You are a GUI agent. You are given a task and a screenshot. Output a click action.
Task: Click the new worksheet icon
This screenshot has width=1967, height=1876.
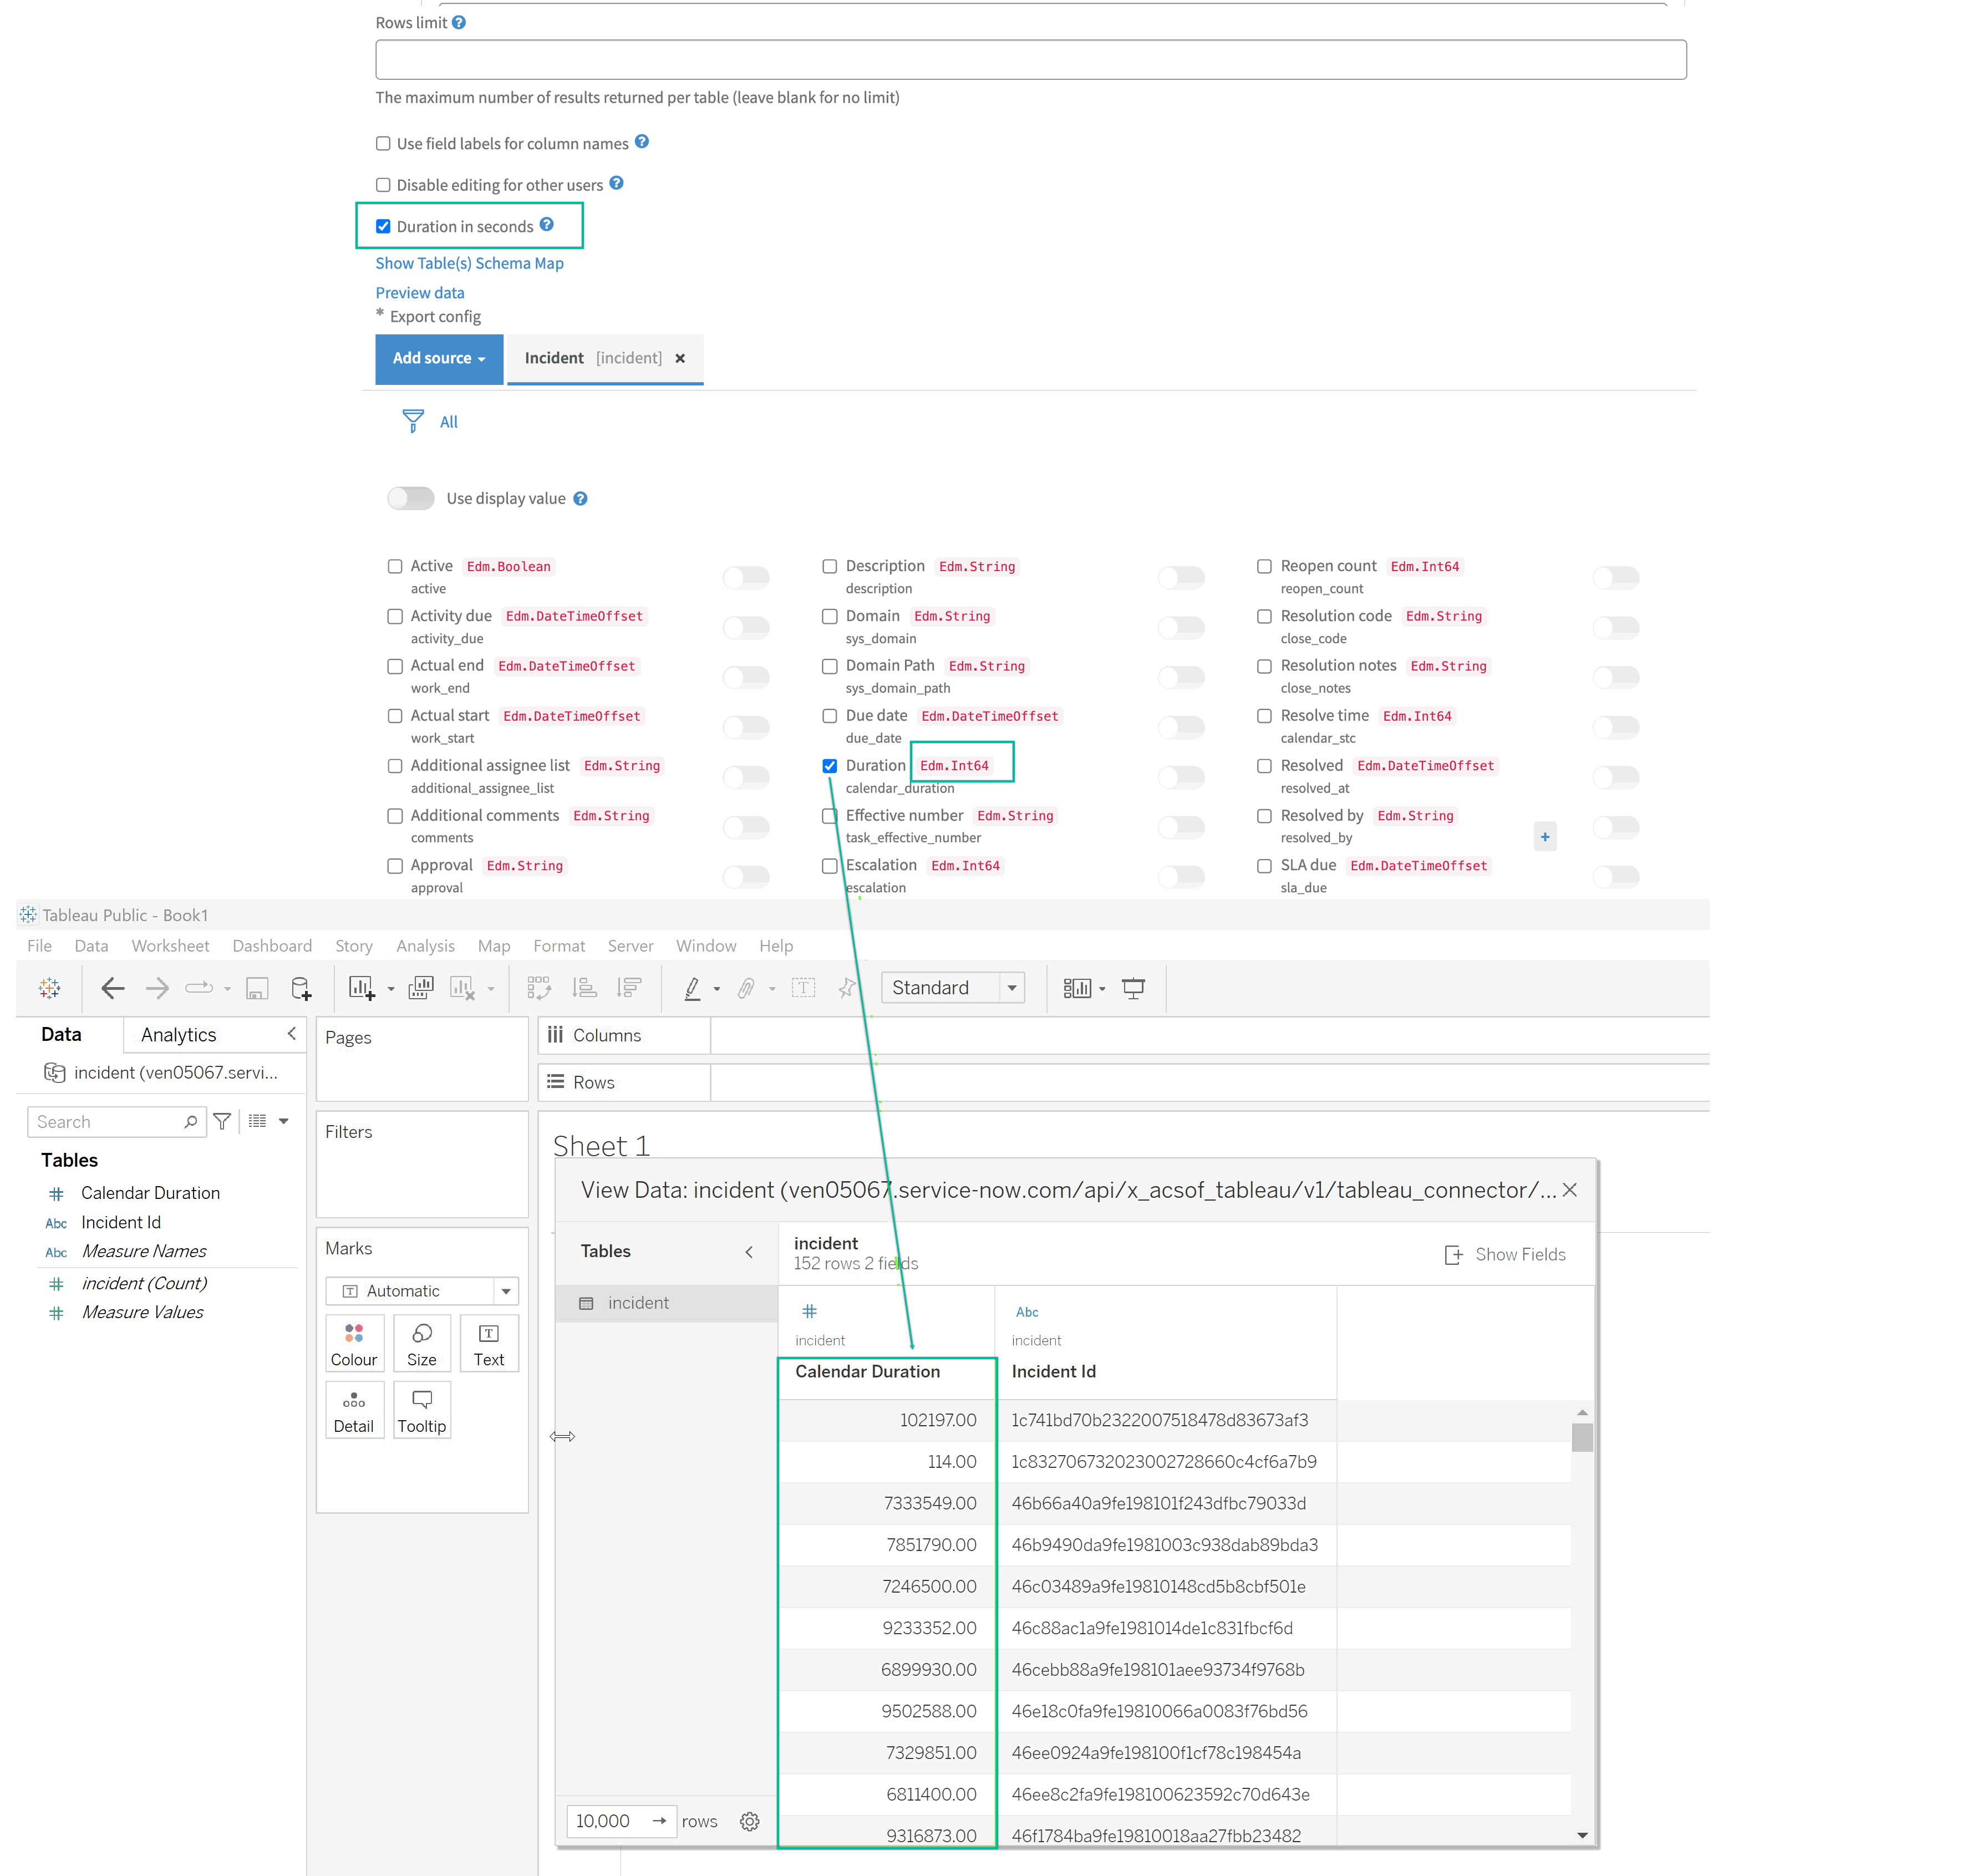pos(361,988)
